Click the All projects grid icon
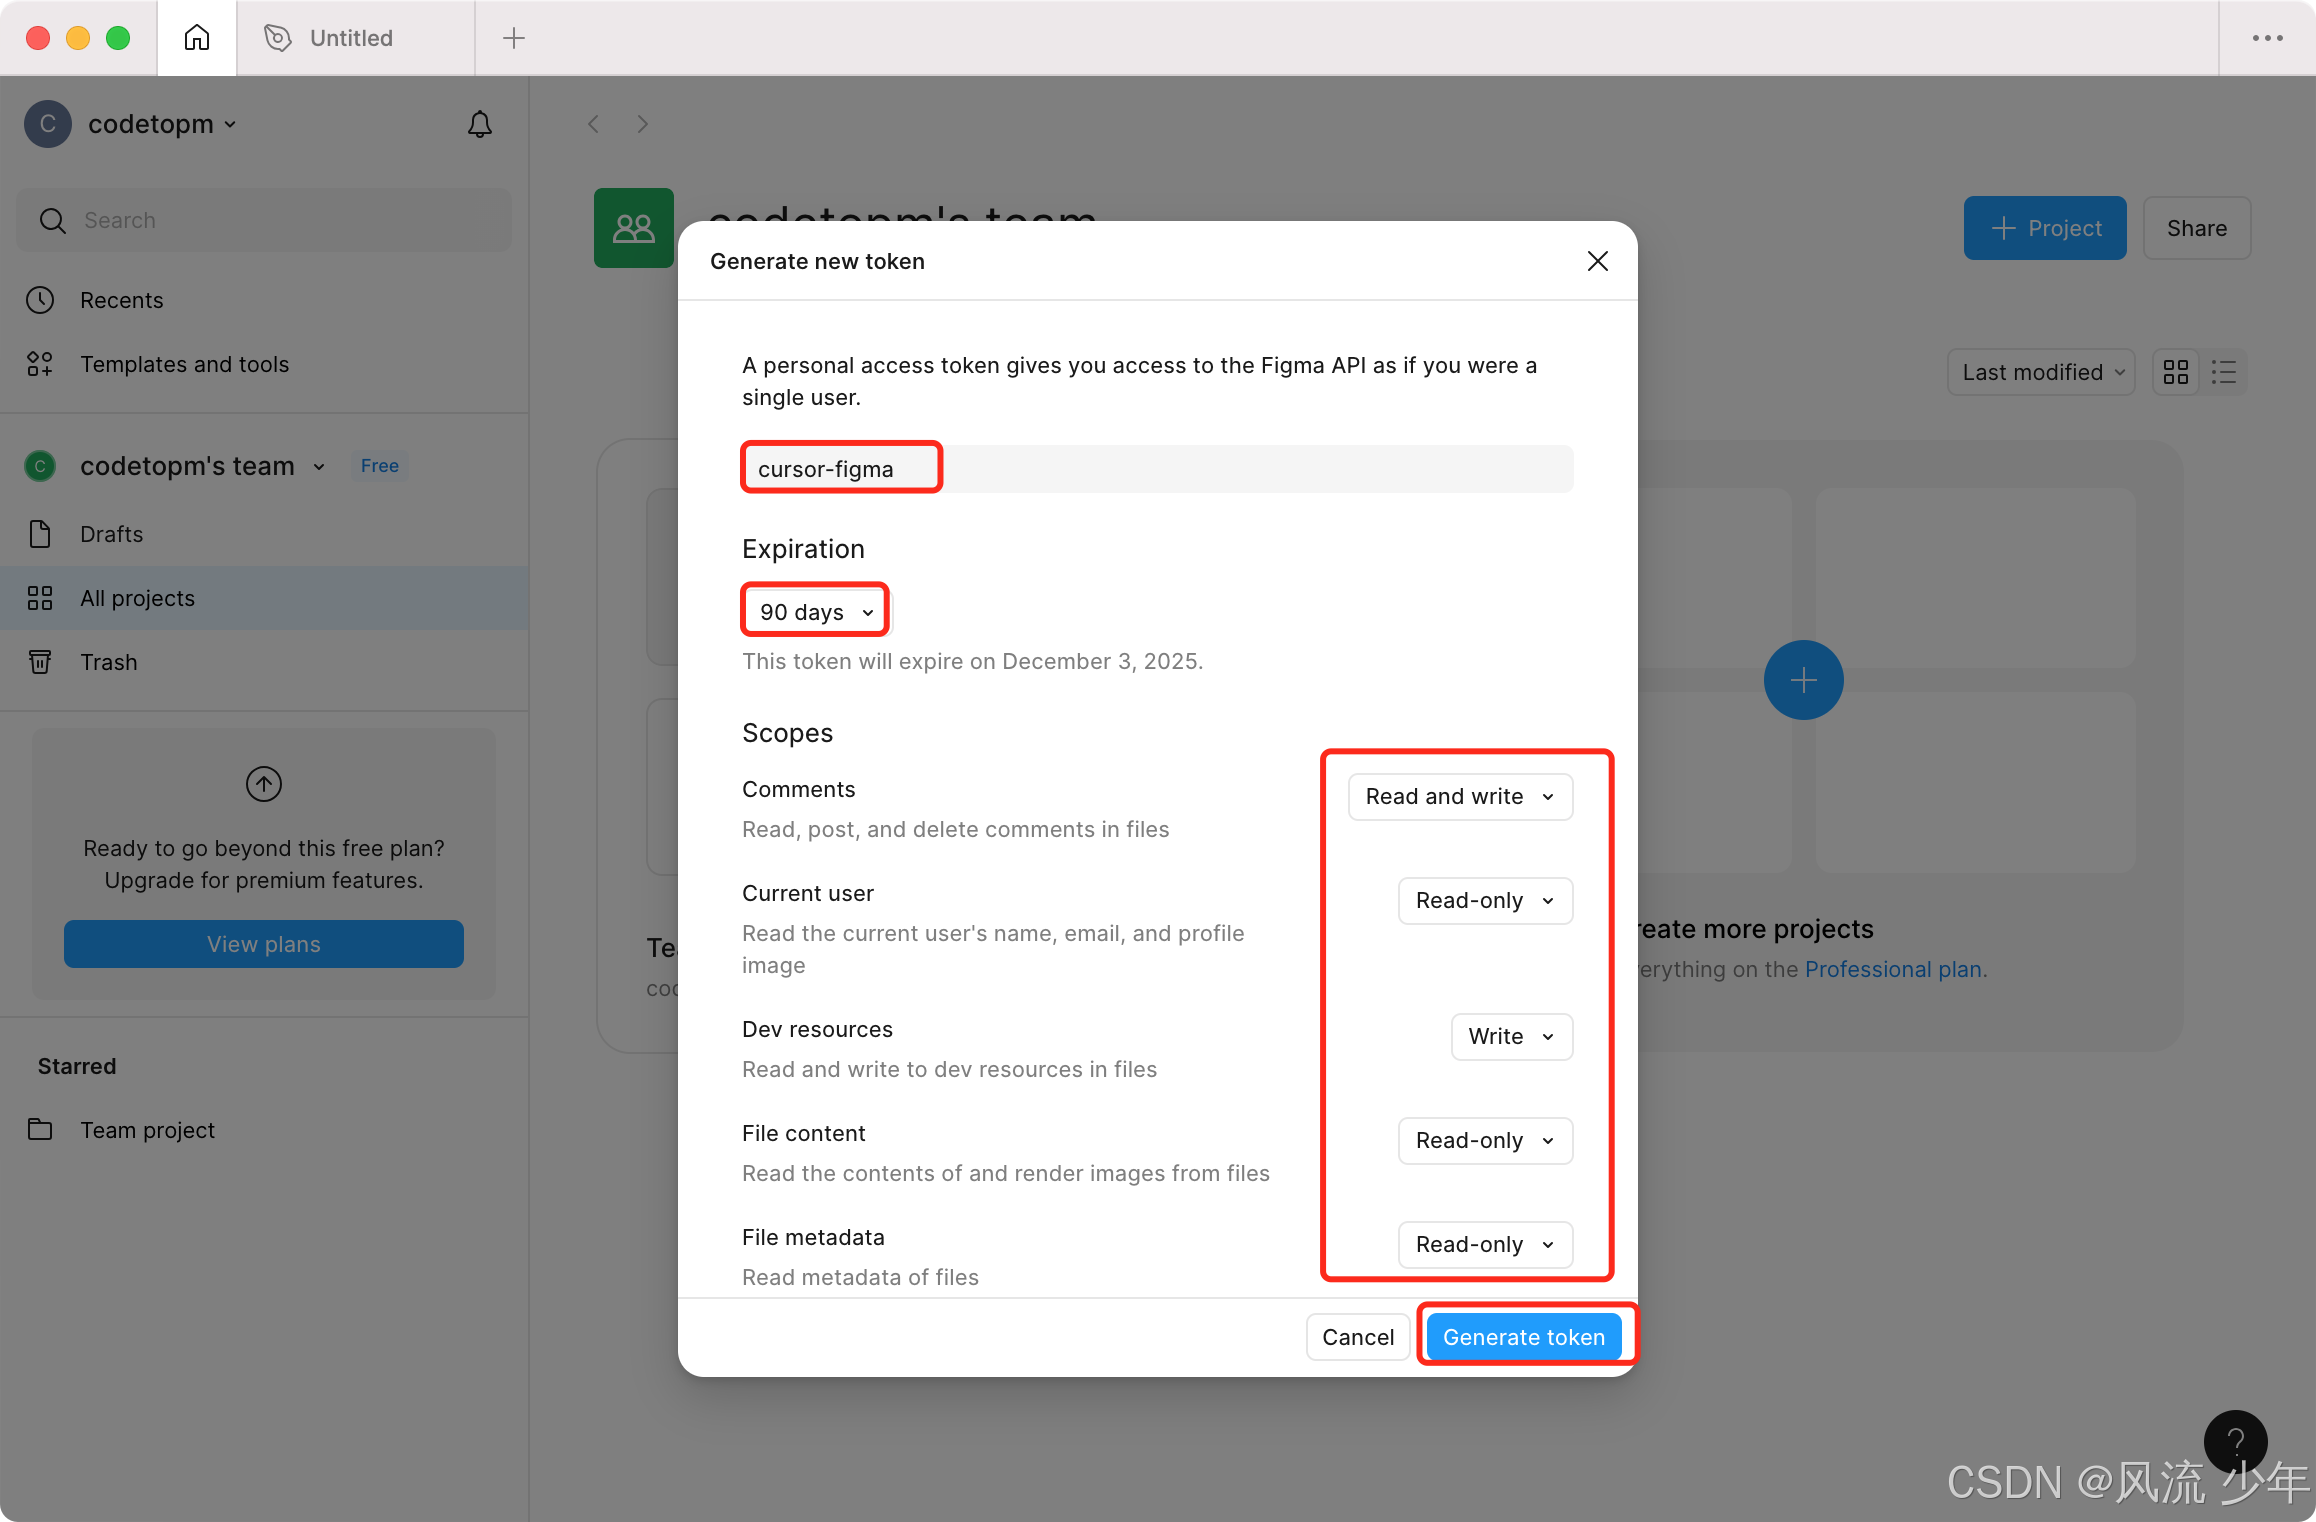Viewport: 2316px width, 1522px height. click(40, 598)
